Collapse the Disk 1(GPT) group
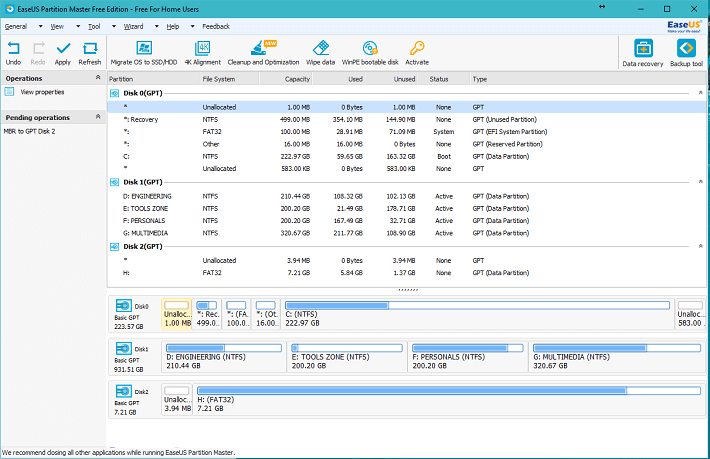The width and height of the screenshot is (710, 459). [x=700, y=182]
